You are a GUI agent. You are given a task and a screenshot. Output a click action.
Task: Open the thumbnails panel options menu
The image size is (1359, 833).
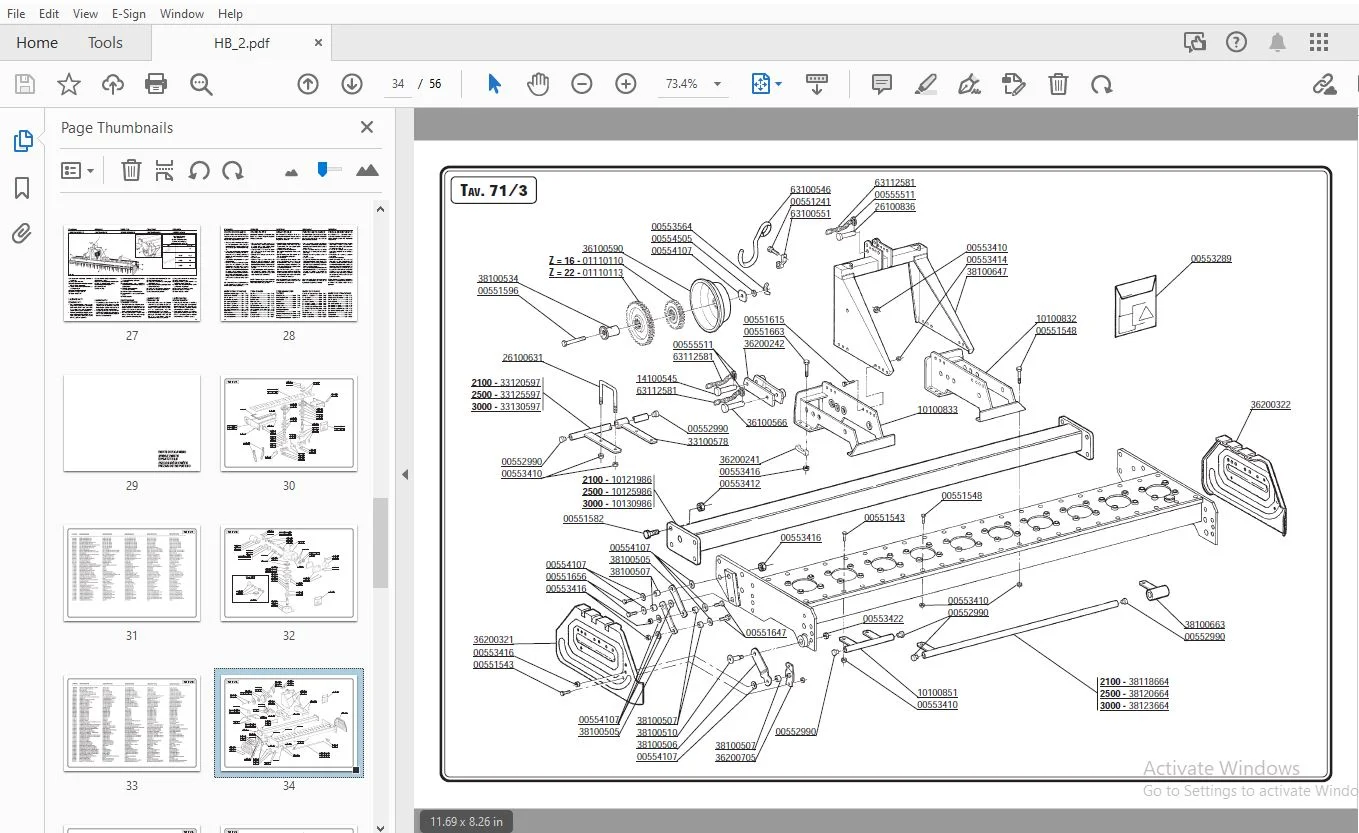pos(77,171)
